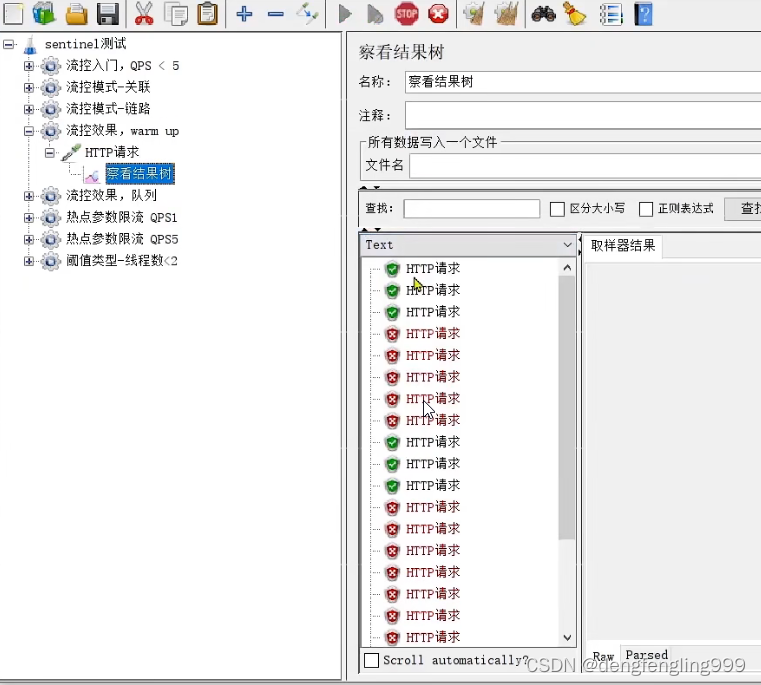
Task: Click the Toggle enable/disable icon
Action: [x=308, y=14]
